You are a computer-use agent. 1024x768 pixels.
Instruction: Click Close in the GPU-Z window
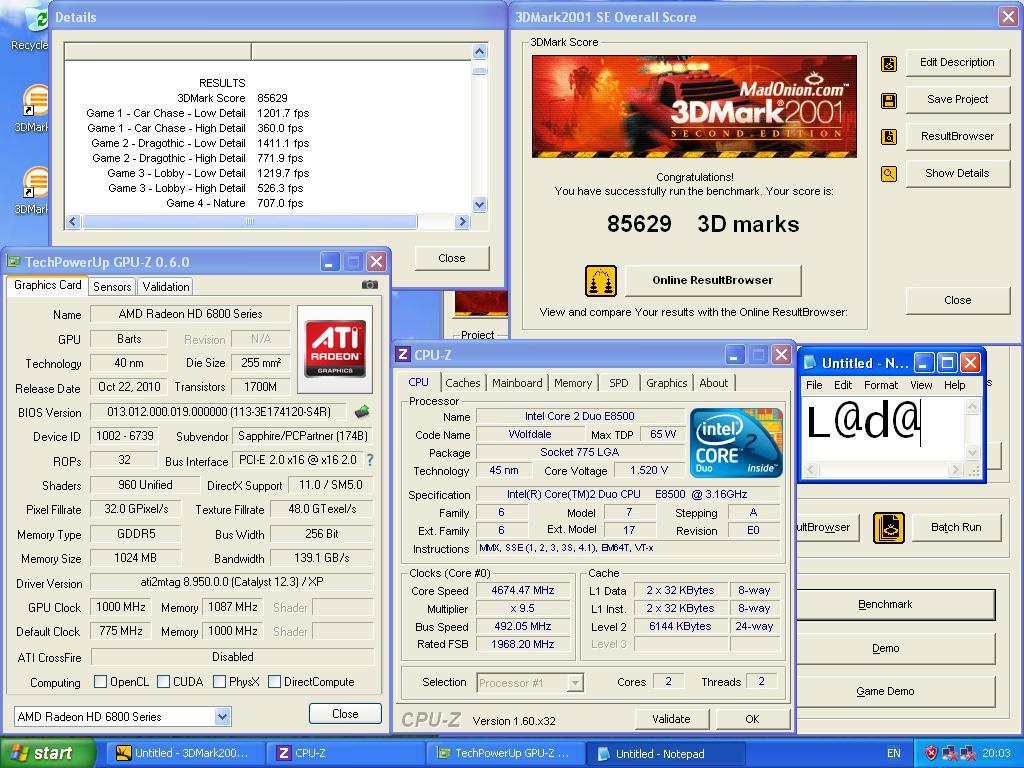tap(345, 714)
